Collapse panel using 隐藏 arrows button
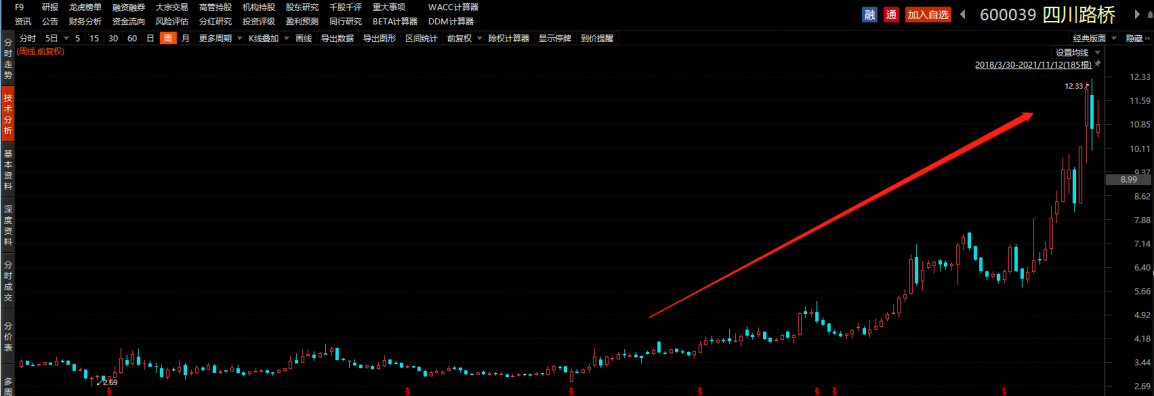The width and height of the screenshot is (1154, 396). [1138, 38]
